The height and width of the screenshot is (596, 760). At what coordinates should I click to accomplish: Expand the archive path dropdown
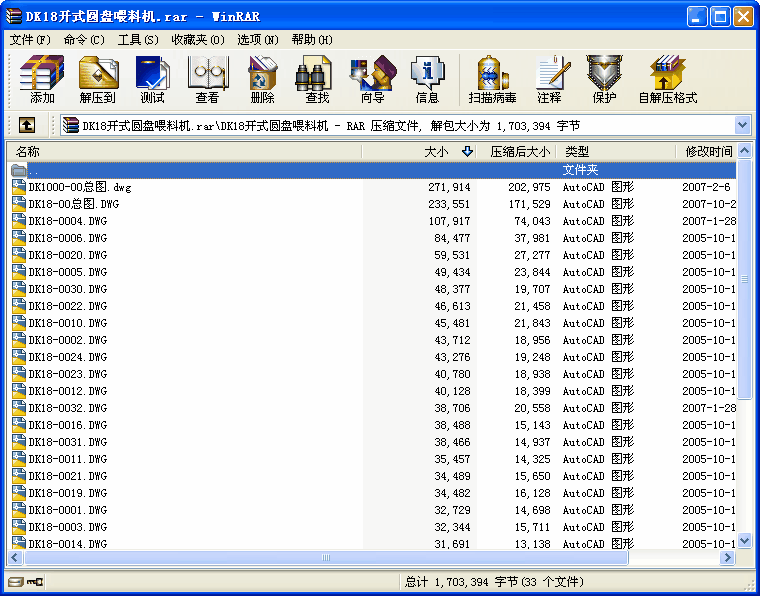(x=742, y=125)
